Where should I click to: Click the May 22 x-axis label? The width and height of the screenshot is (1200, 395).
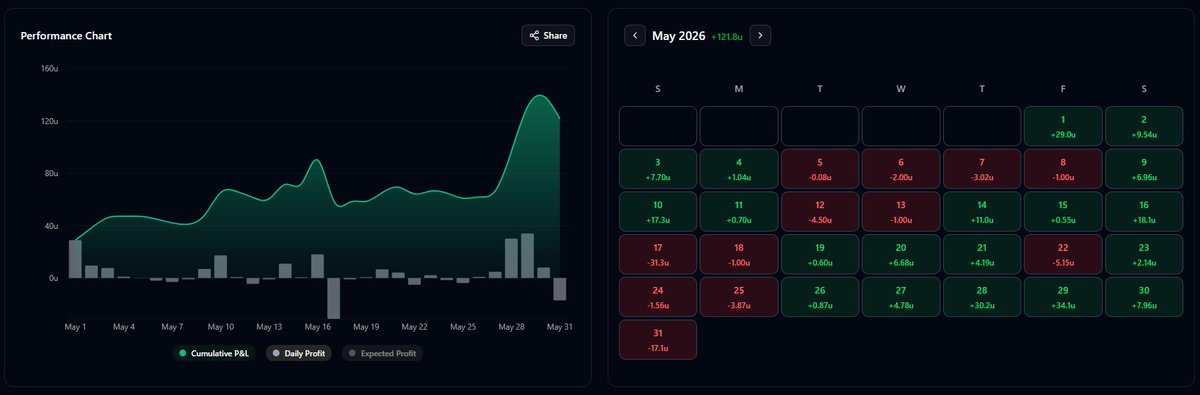point(414,327)
